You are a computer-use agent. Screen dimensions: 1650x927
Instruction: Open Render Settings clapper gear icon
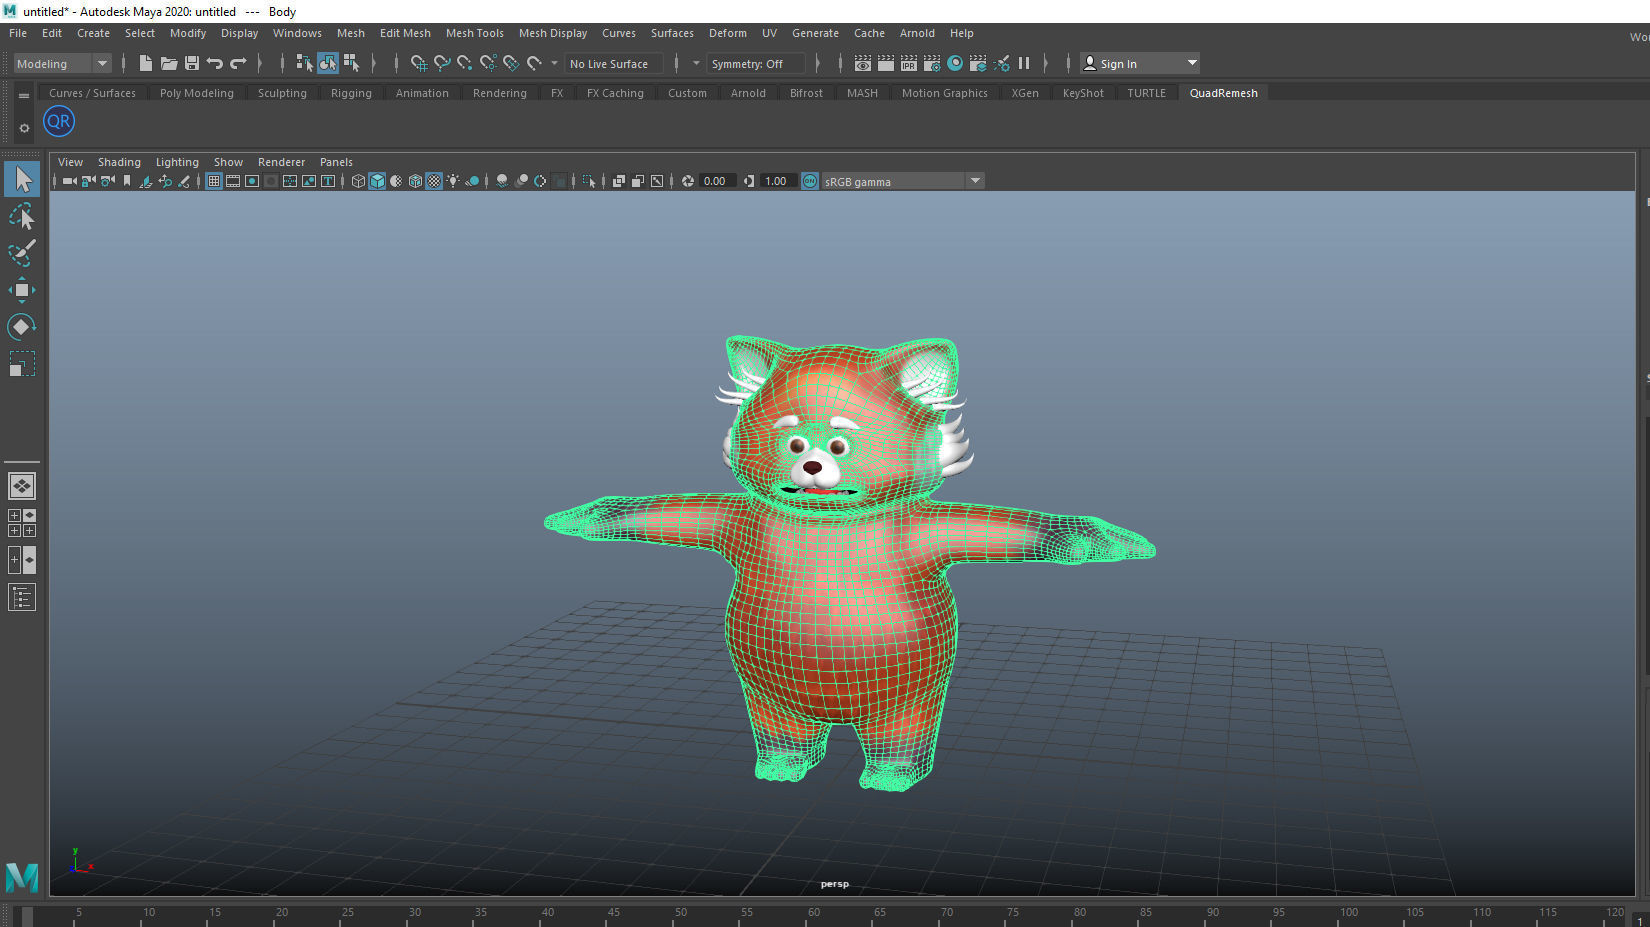(932, 63)
